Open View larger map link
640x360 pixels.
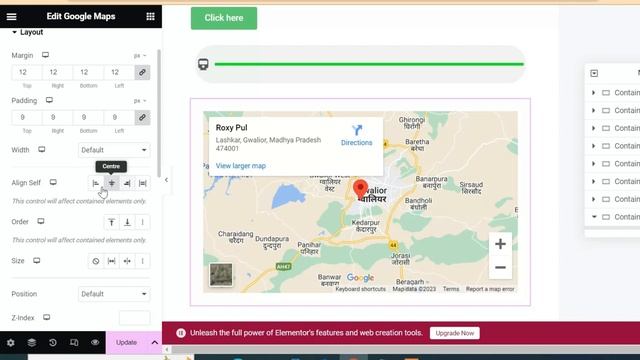(241, 166)
